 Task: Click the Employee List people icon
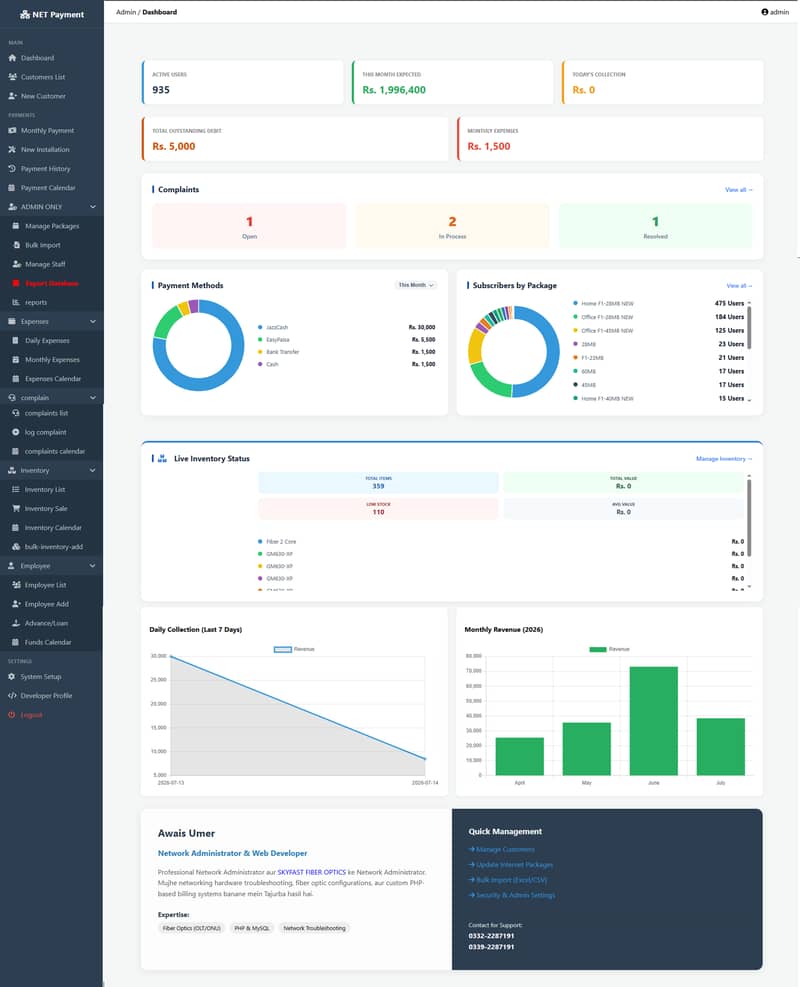click(16, 585)
